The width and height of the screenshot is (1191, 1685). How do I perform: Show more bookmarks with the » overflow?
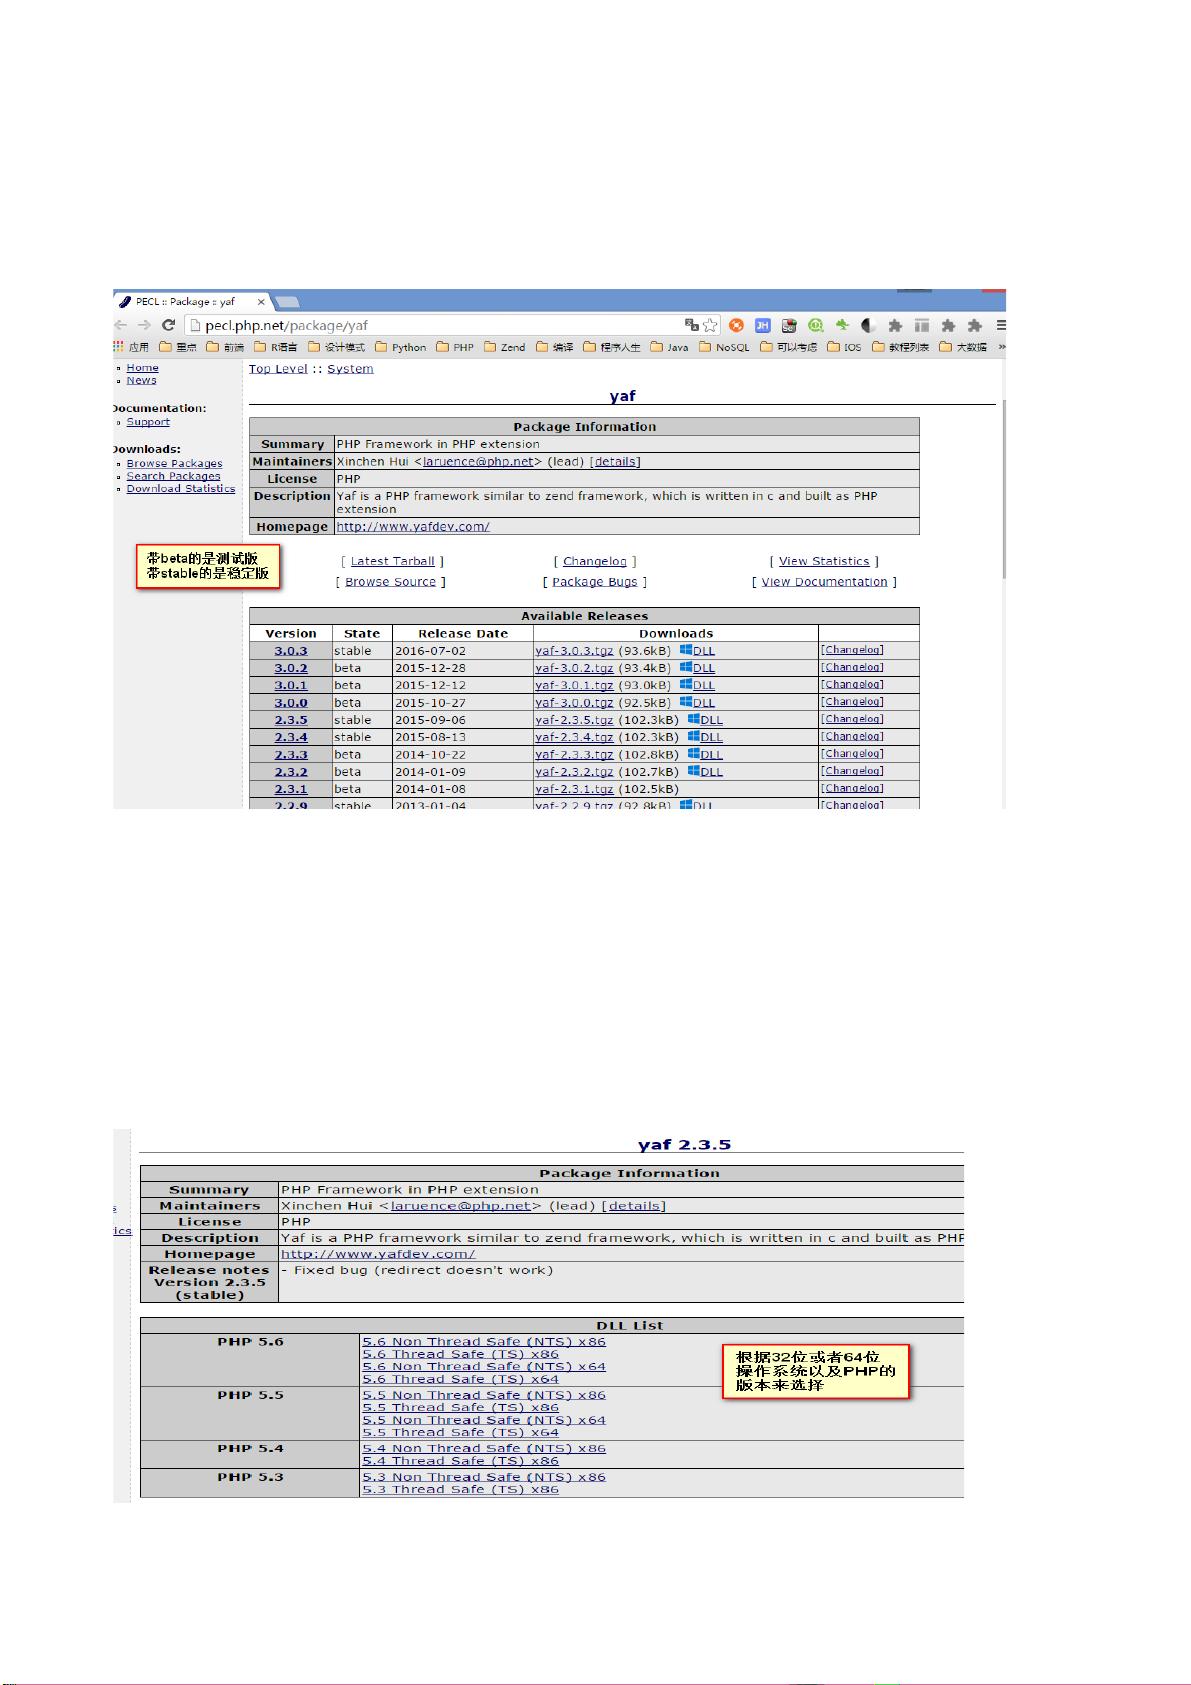(x=1001, y=347)
